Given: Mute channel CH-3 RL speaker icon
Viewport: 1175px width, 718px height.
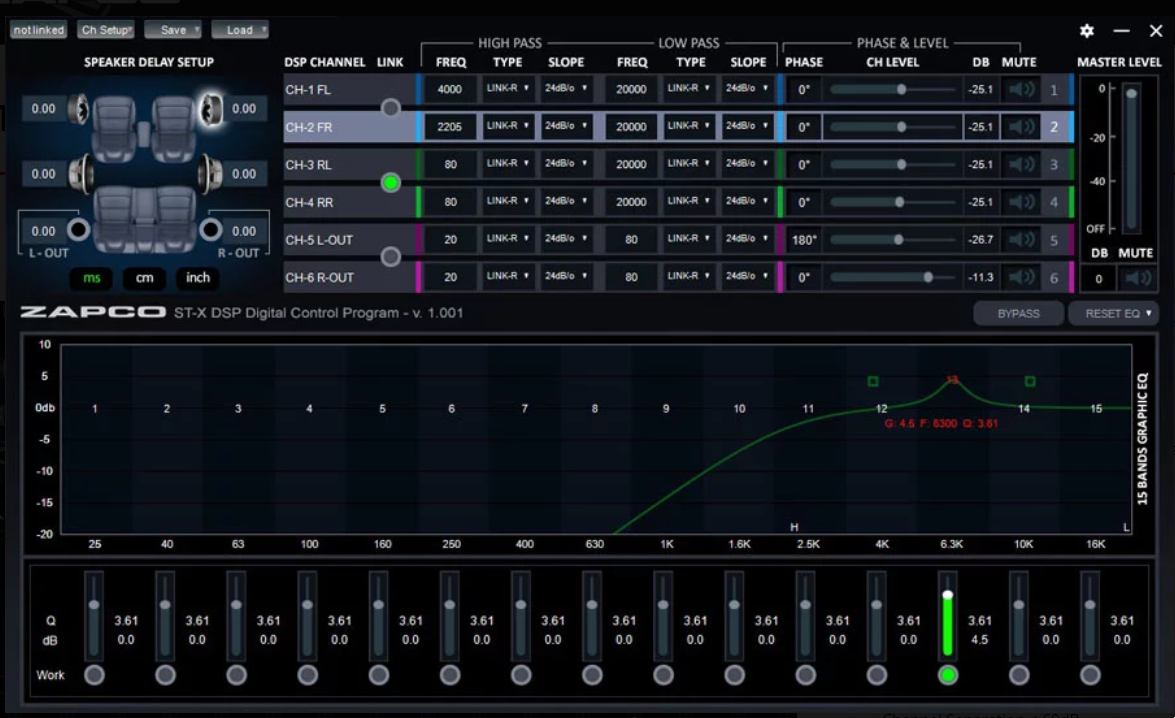Looking at the screenshot, I should pos(1021,164).
